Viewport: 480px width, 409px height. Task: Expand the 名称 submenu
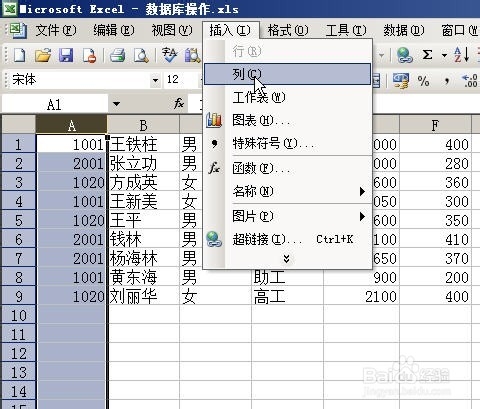362,192
